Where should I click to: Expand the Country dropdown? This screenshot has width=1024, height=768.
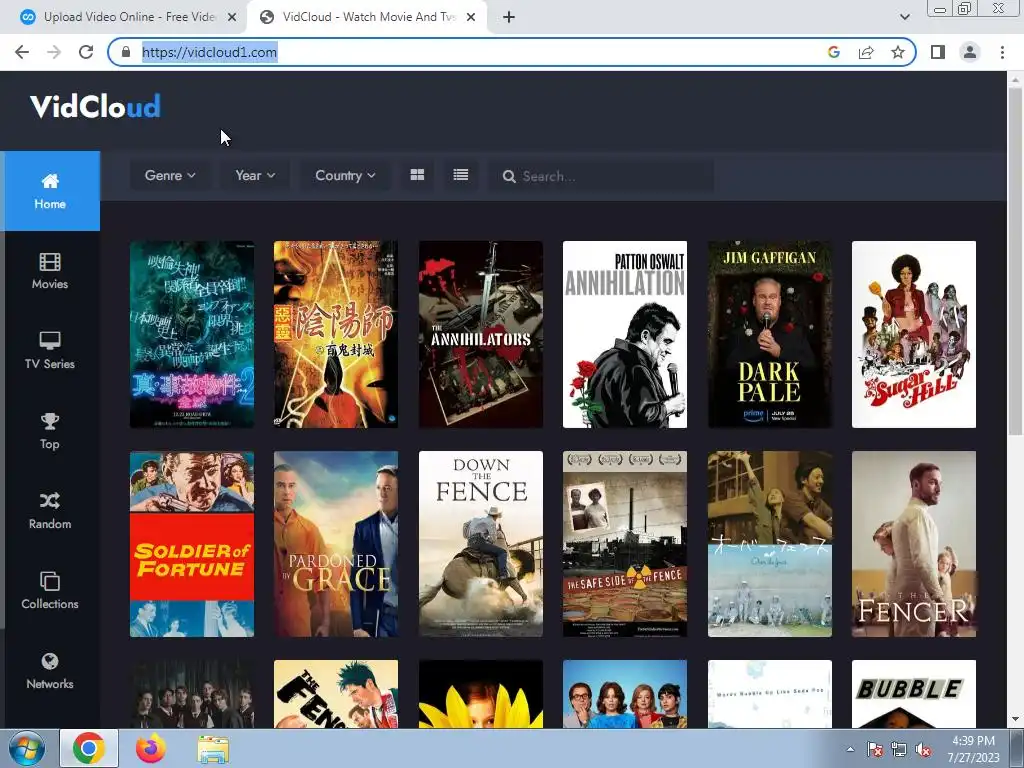click(x=345, y=175)
